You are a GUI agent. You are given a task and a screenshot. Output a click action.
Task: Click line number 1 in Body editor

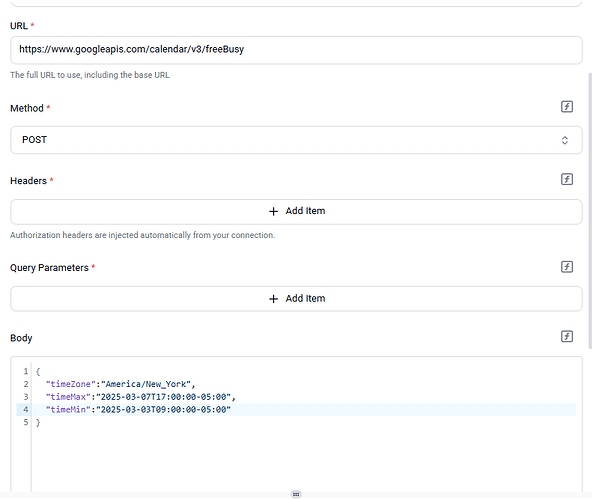point(26,371)
